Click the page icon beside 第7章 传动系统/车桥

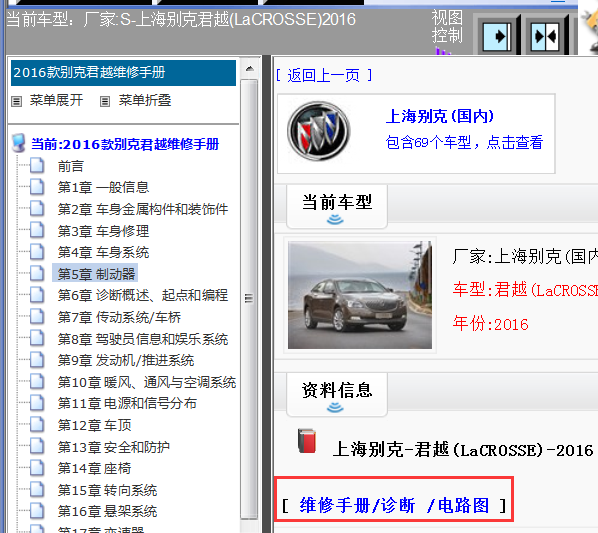(x=37, y=316)
